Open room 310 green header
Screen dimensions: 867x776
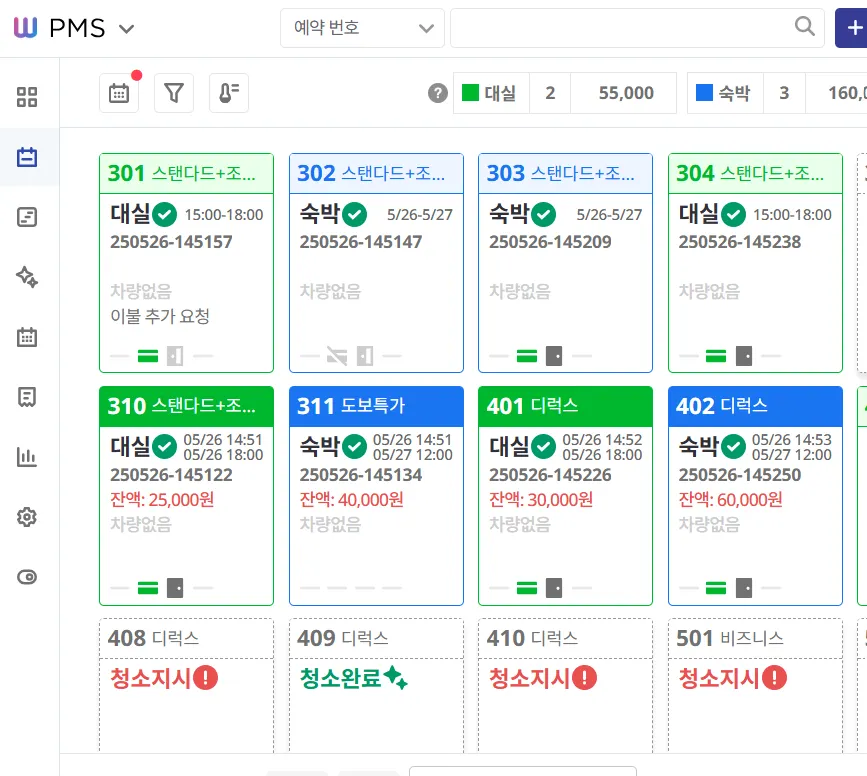pyautogui.click(x=186, y=407)
